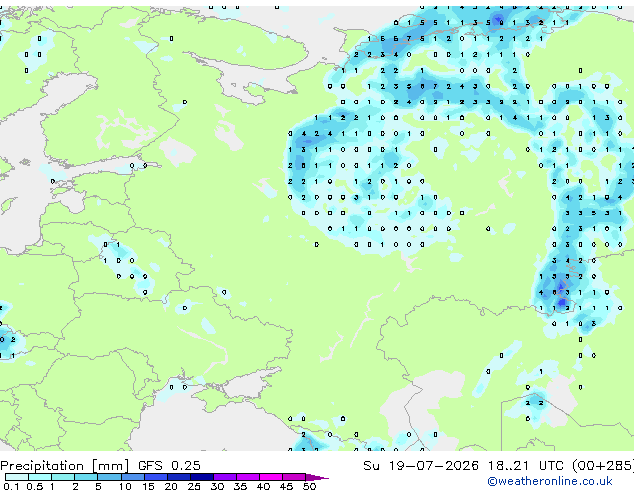Click the '(00+285)' forecast offset text
This screenshot has height=490, width=634.
603,466
